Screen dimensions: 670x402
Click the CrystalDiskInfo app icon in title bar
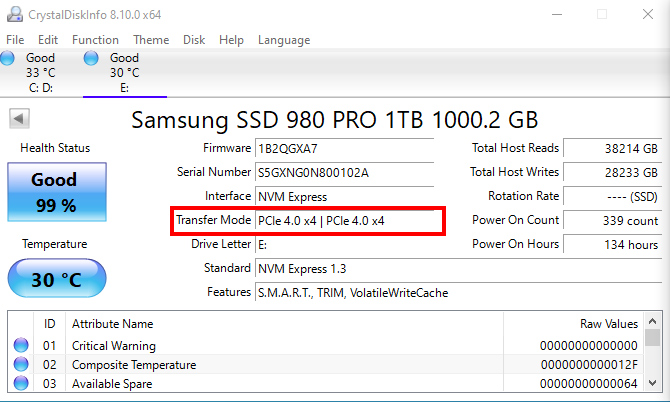click(x=12, y=15)
